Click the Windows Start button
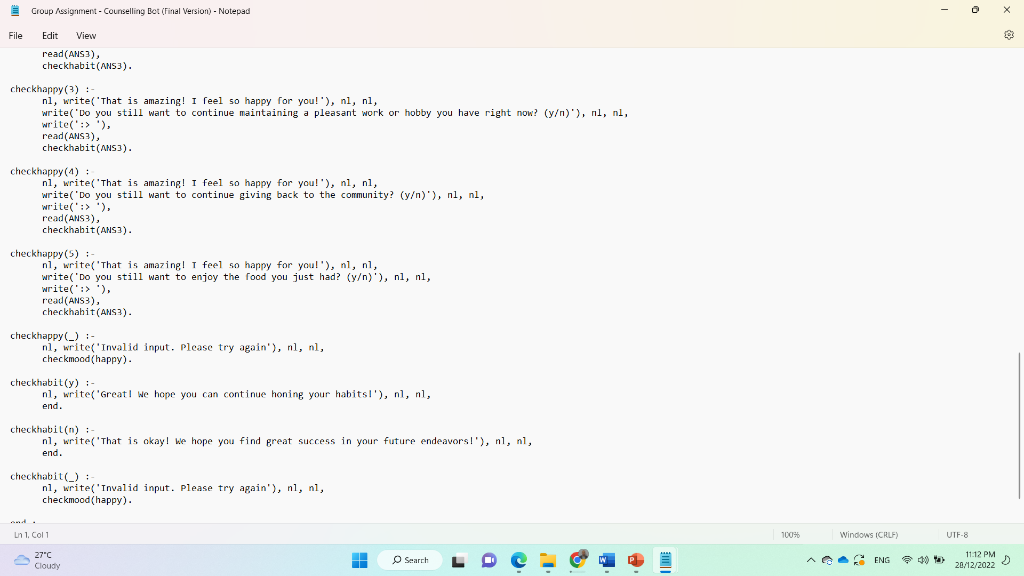This screenshot has height=576, width=1024. pyautogui.click(x=359, y=561)
